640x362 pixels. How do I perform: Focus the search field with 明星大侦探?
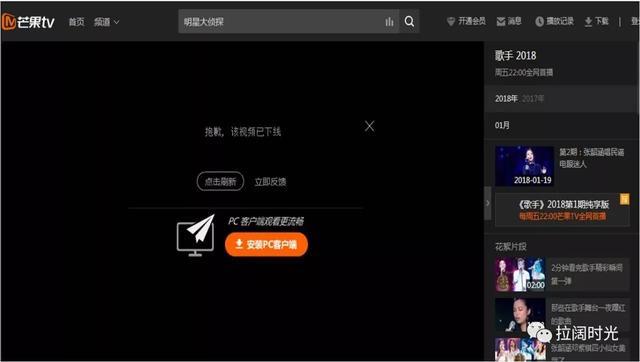282,22
